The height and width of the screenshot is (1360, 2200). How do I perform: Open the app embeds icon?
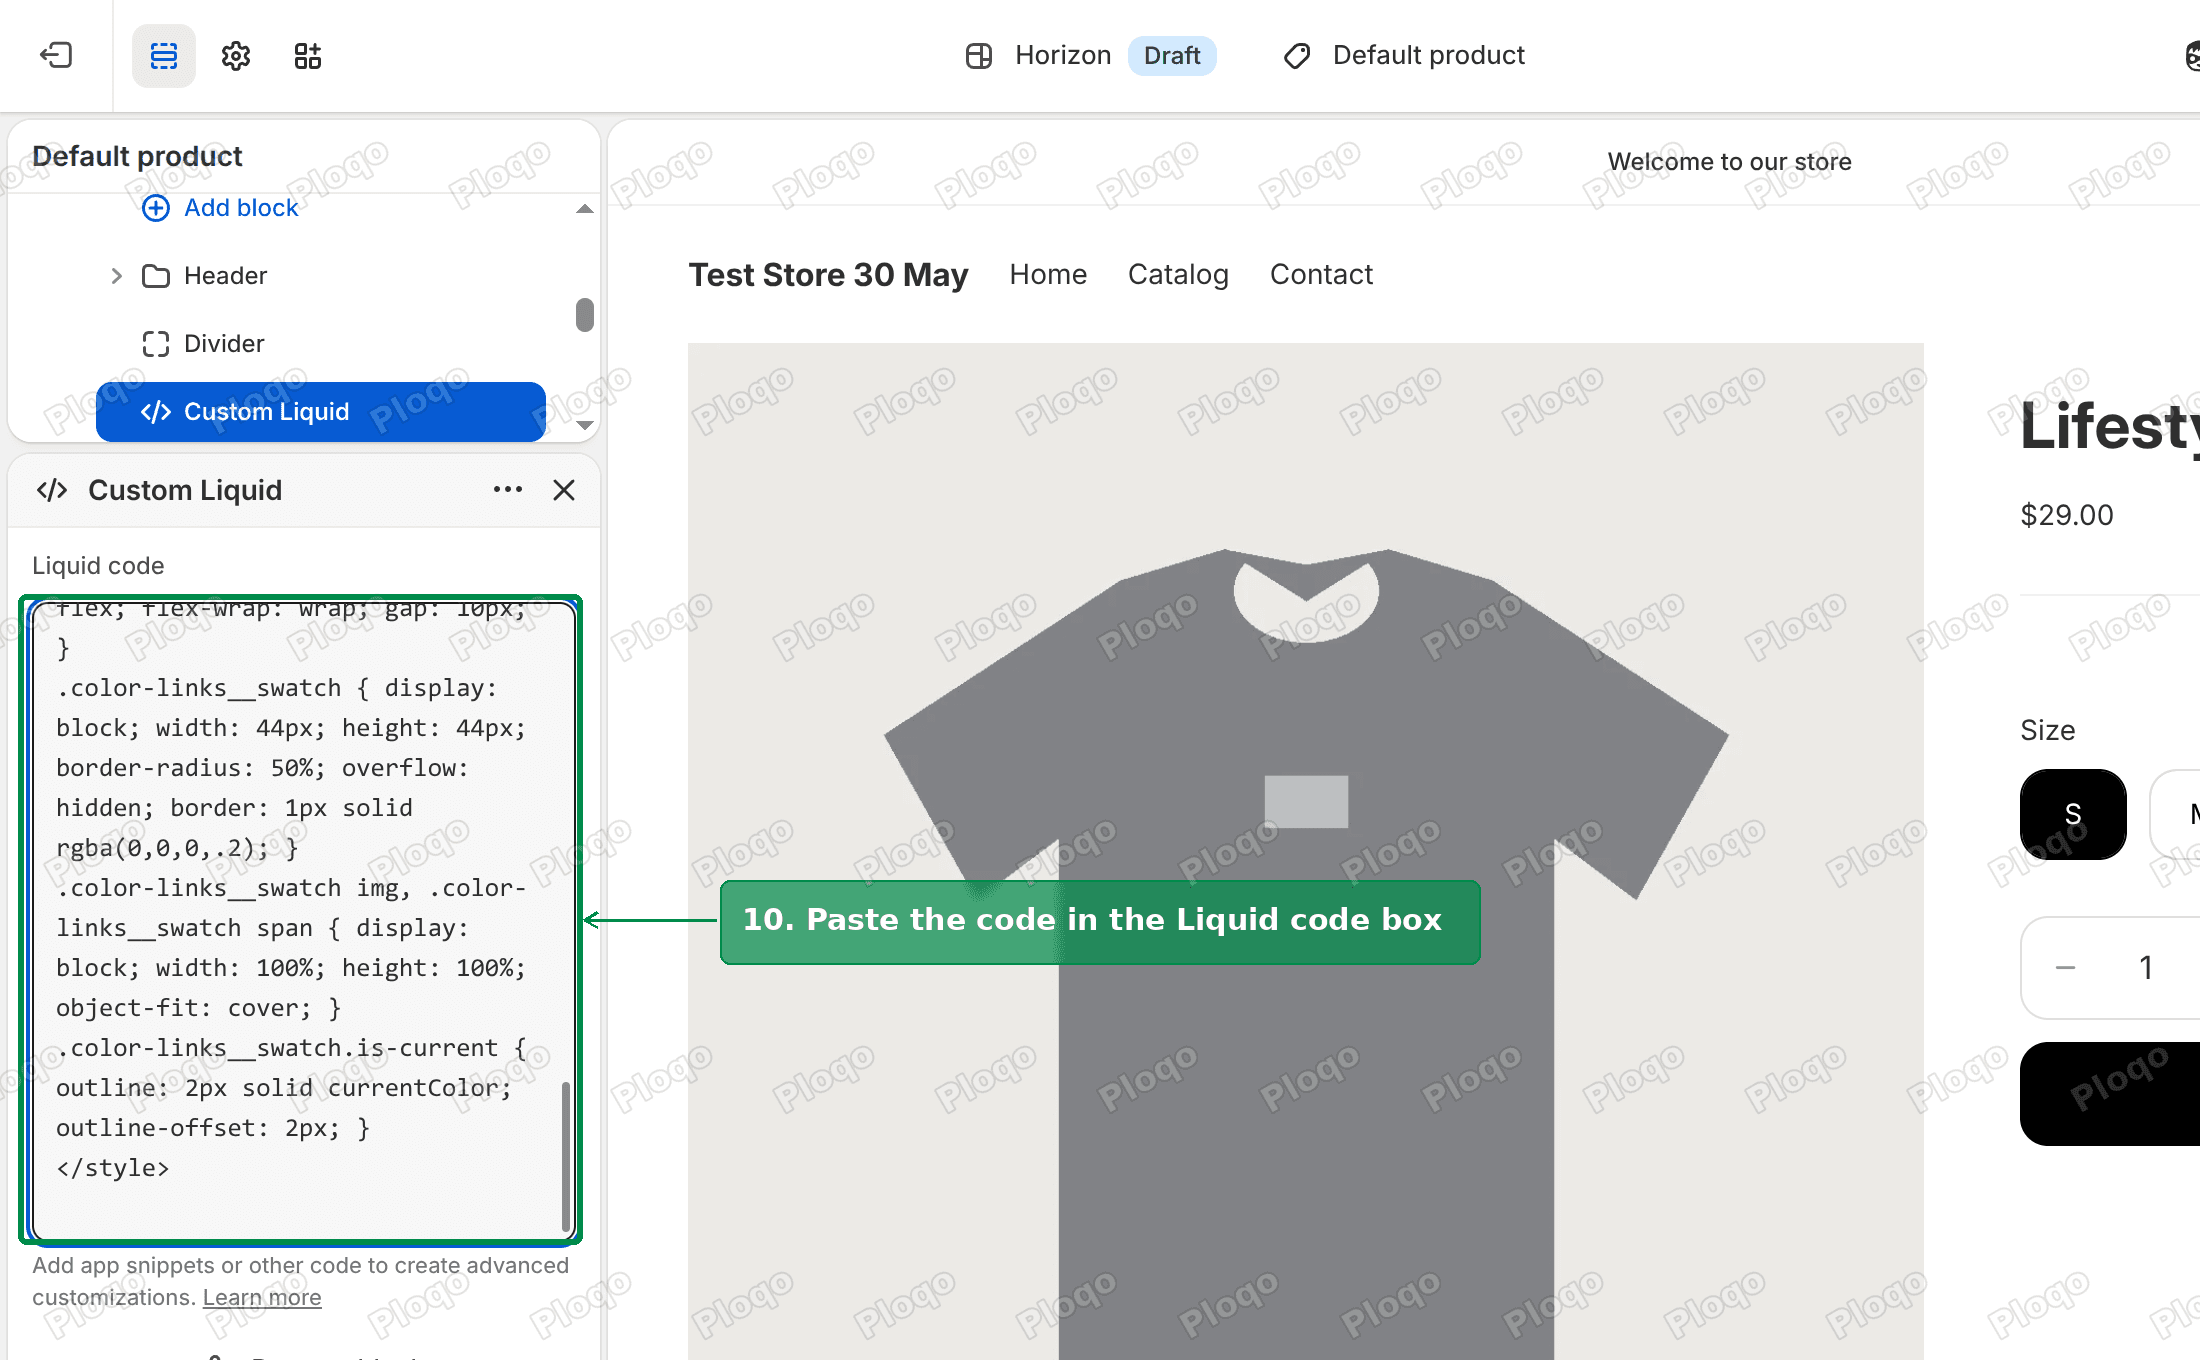coord(308,56)
